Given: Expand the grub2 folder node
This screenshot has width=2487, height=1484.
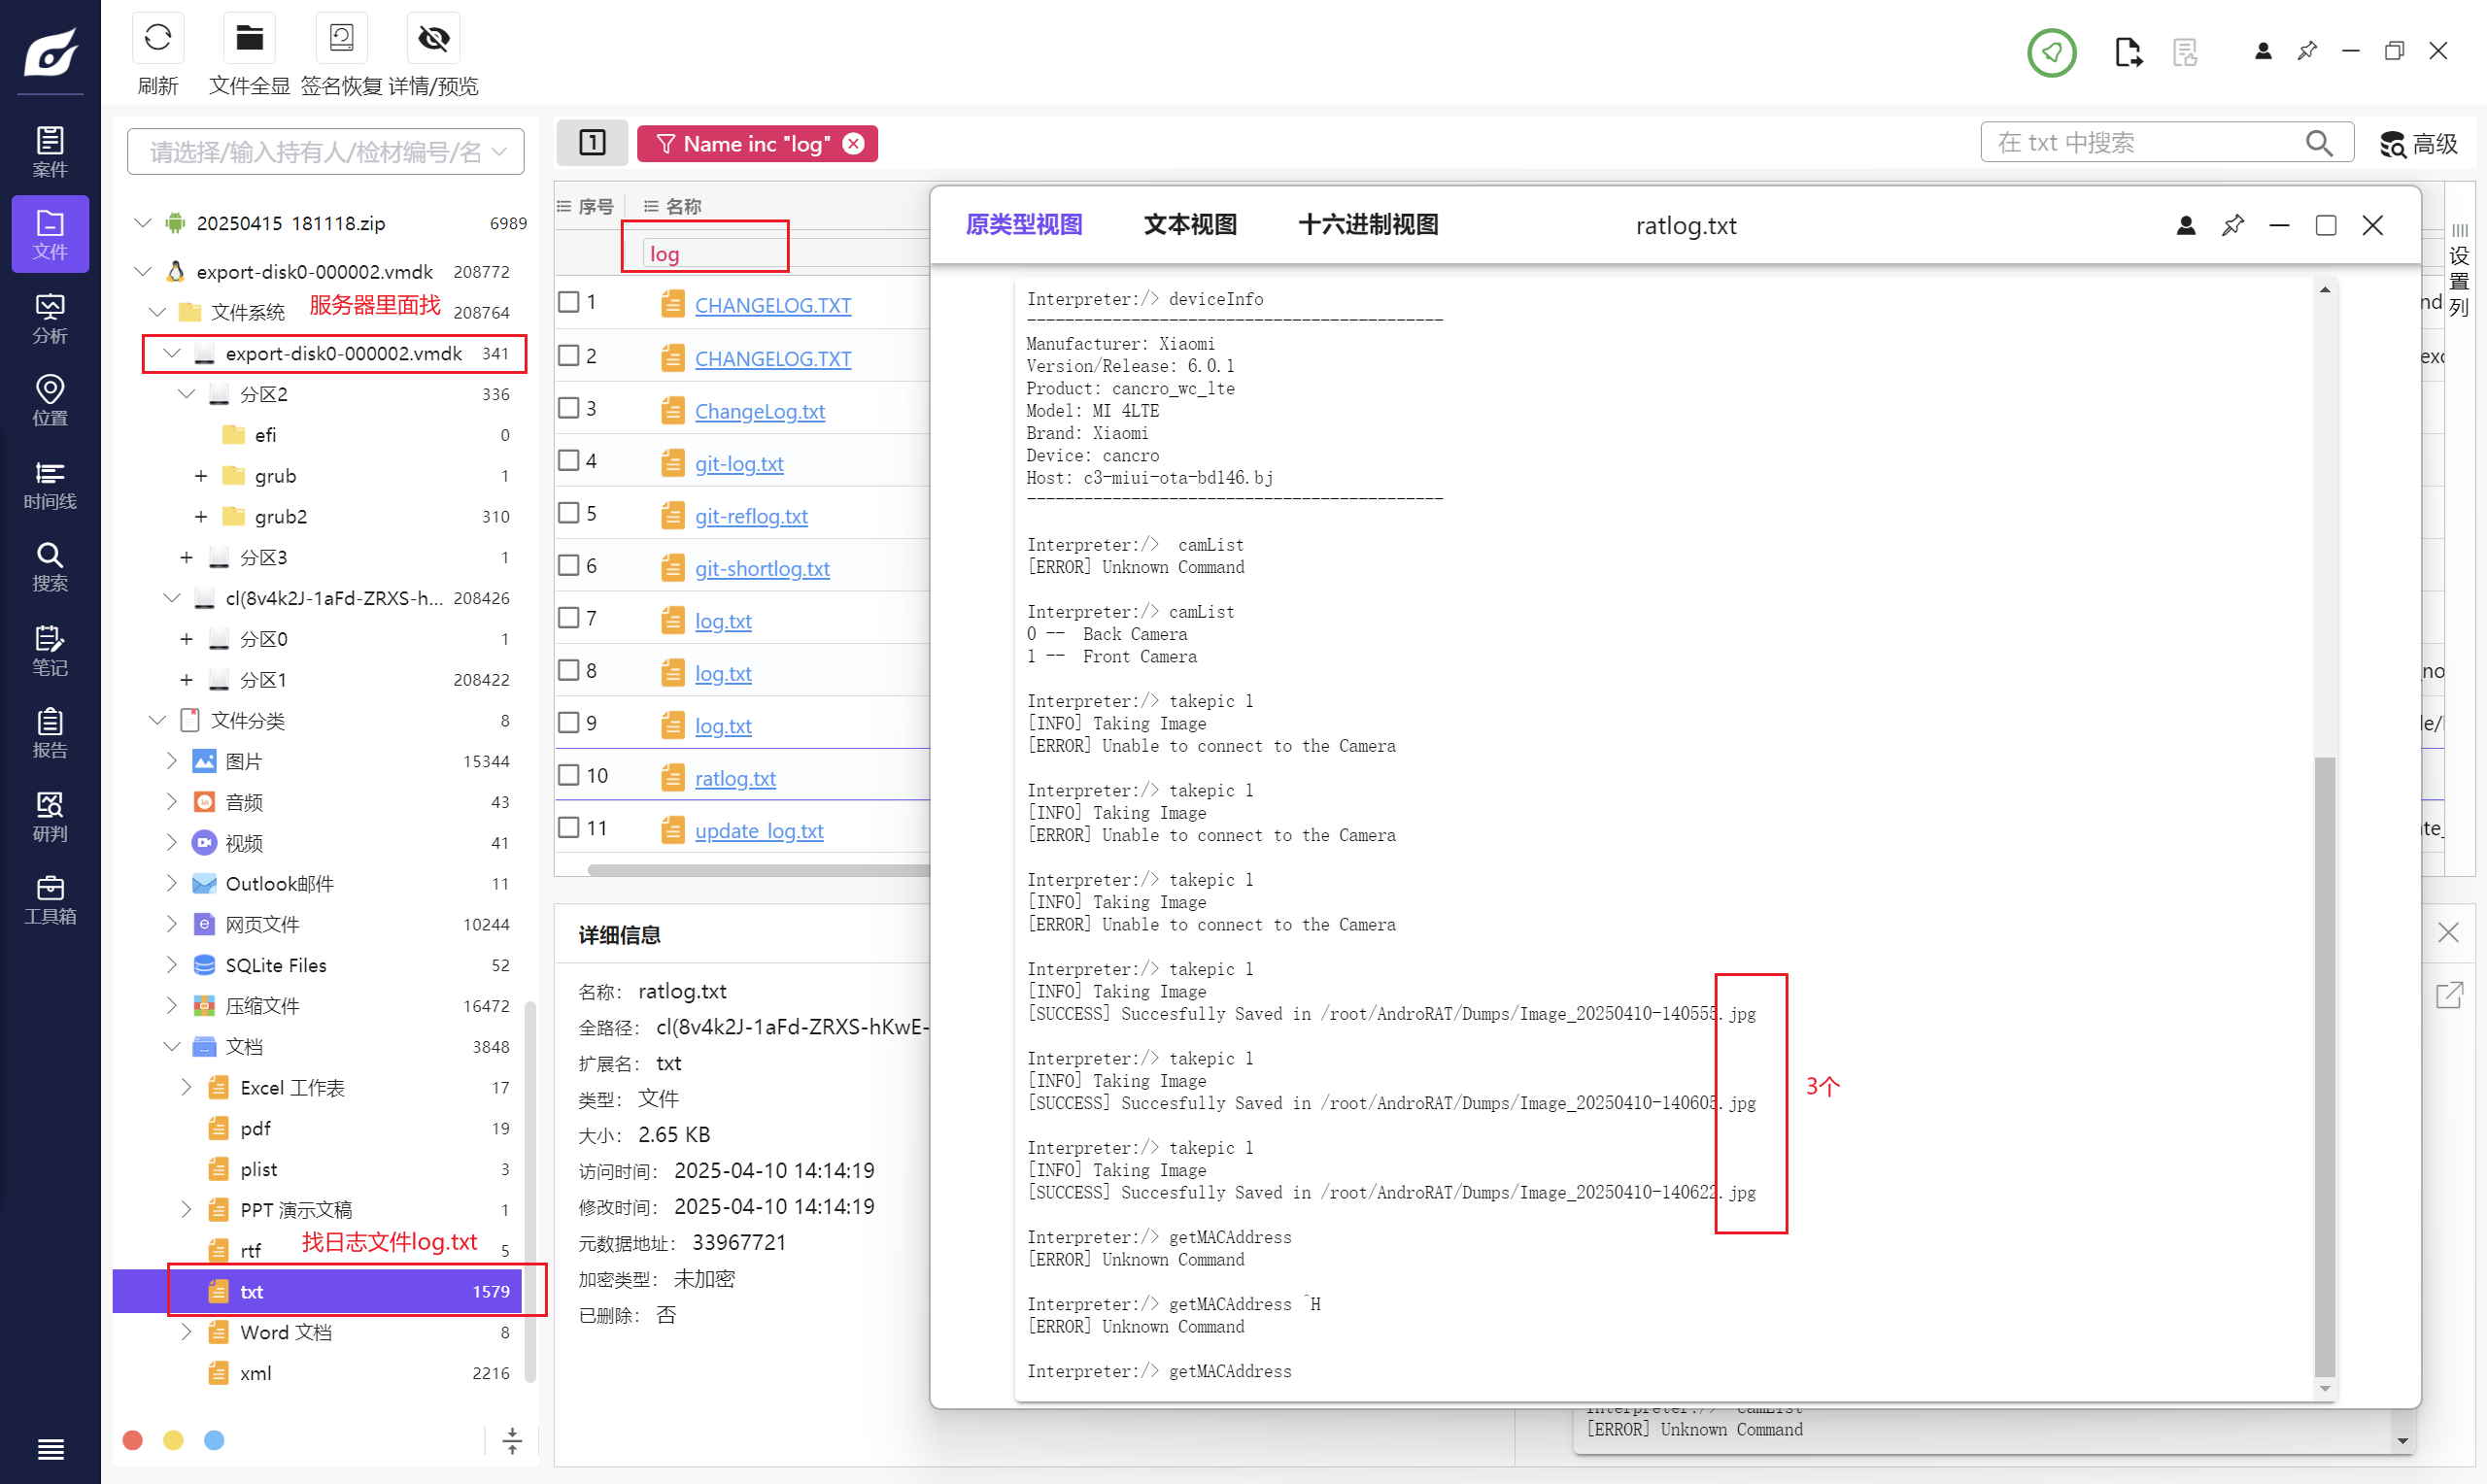Looking at the screenshot, I should pos(201,516).
